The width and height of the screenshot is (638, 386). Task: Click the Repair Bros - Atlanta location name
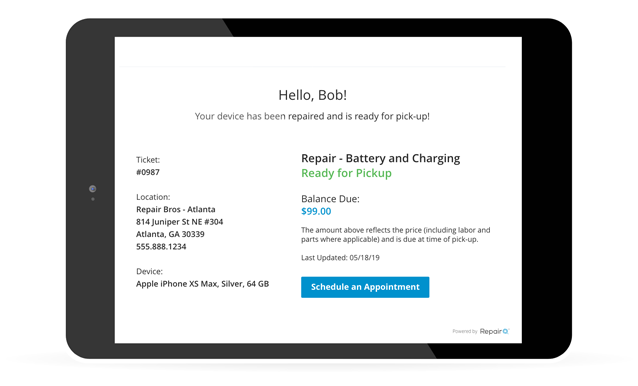176,209
